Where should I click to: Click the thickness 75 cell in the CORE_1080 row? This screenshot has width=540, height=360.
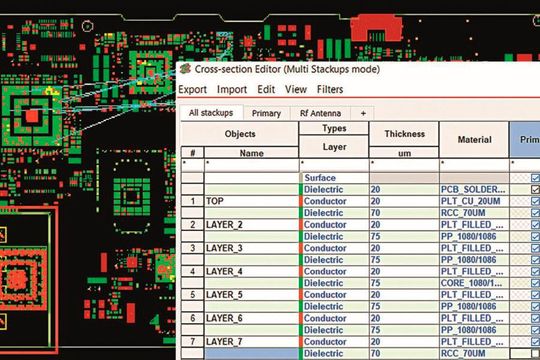tap(404, 283)
